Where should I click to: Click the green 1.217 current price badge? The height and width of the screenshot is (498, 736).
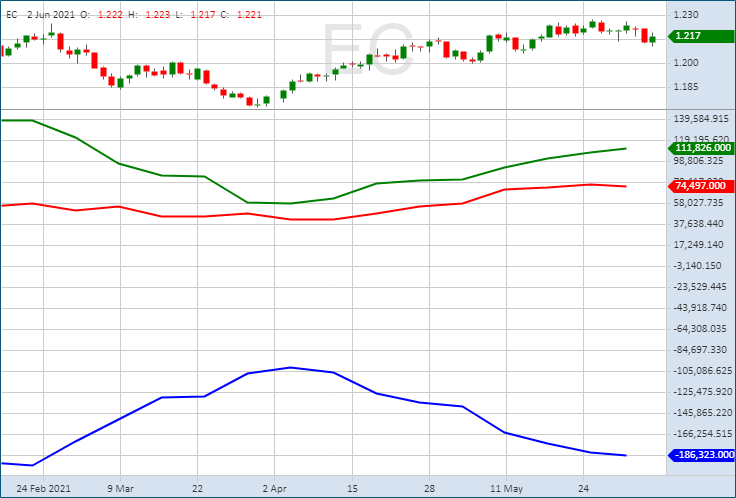click(701, 36)
